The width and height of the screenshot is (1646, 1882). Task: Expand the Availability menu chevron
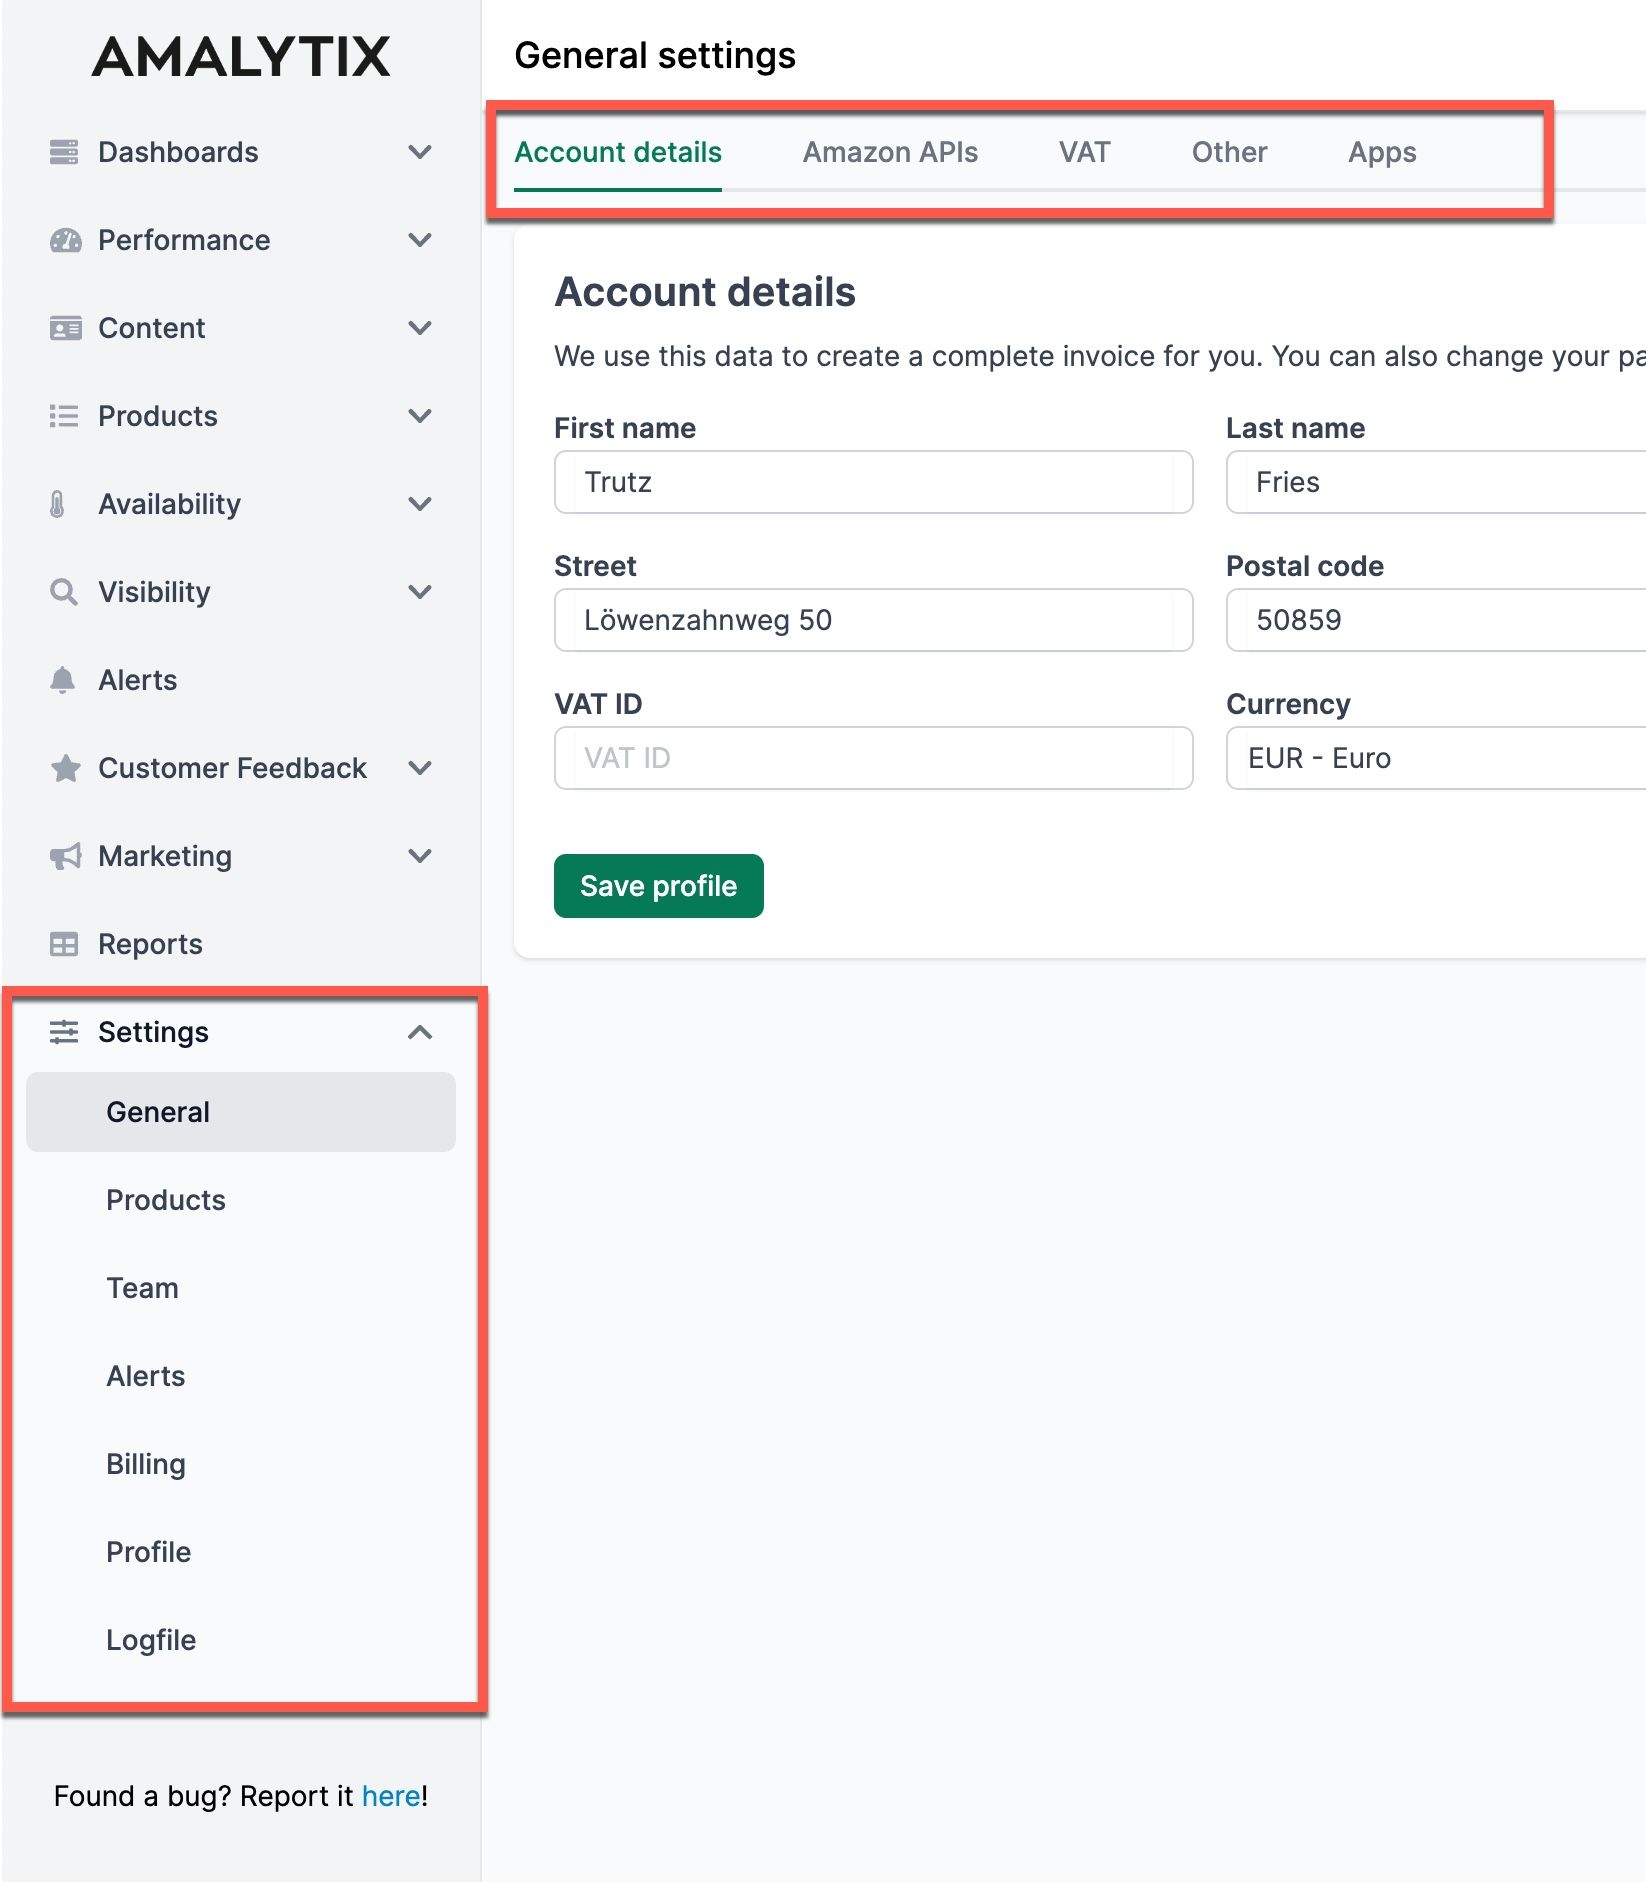click(x=420, y=504)
